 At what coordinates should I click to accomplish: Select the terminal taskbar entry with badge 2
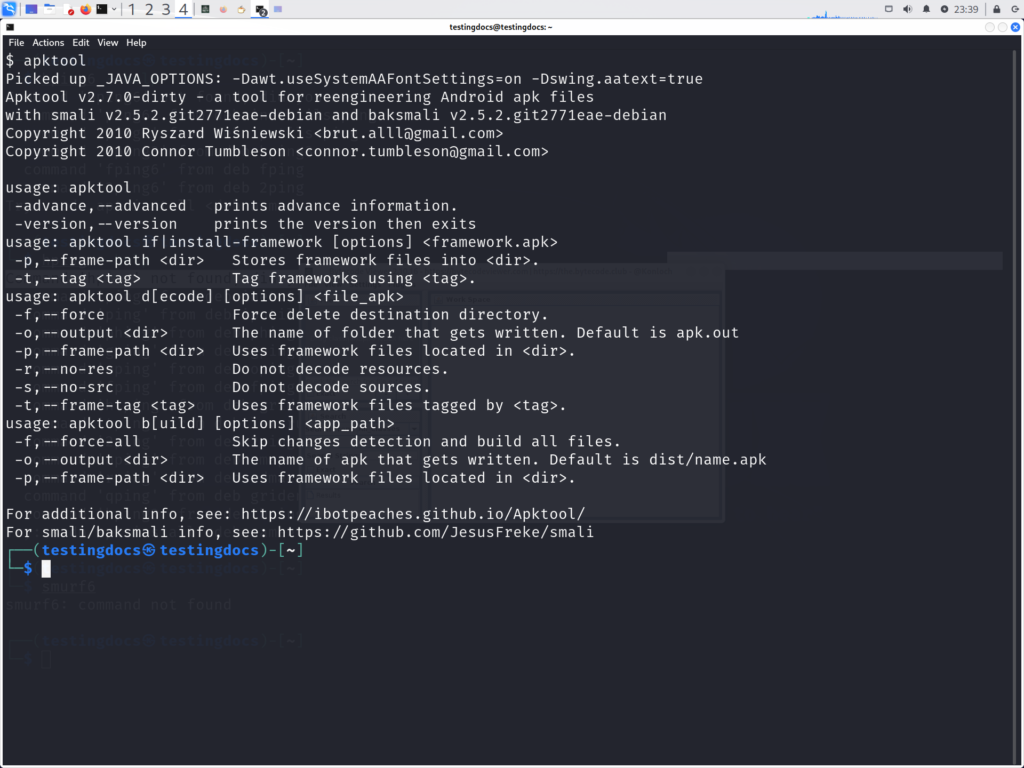[x=260, y=9]
